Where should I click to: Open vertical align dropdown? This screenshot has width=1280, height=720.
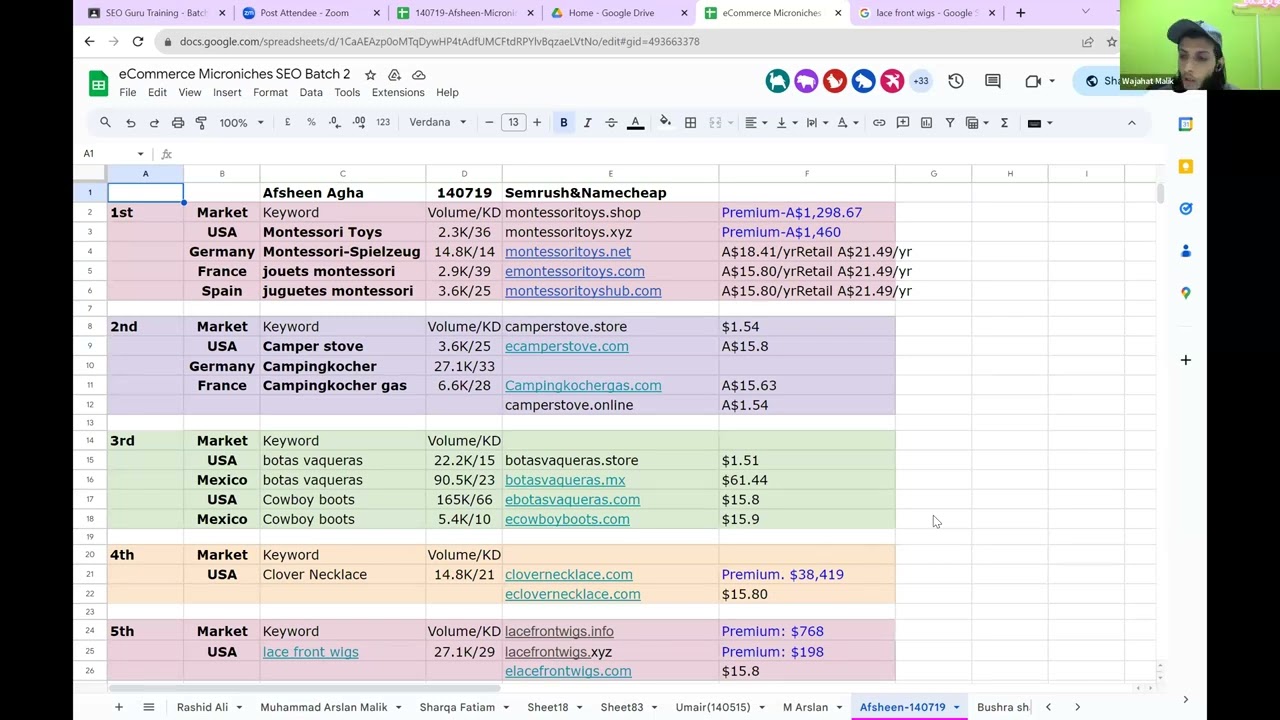coord(786,123)
